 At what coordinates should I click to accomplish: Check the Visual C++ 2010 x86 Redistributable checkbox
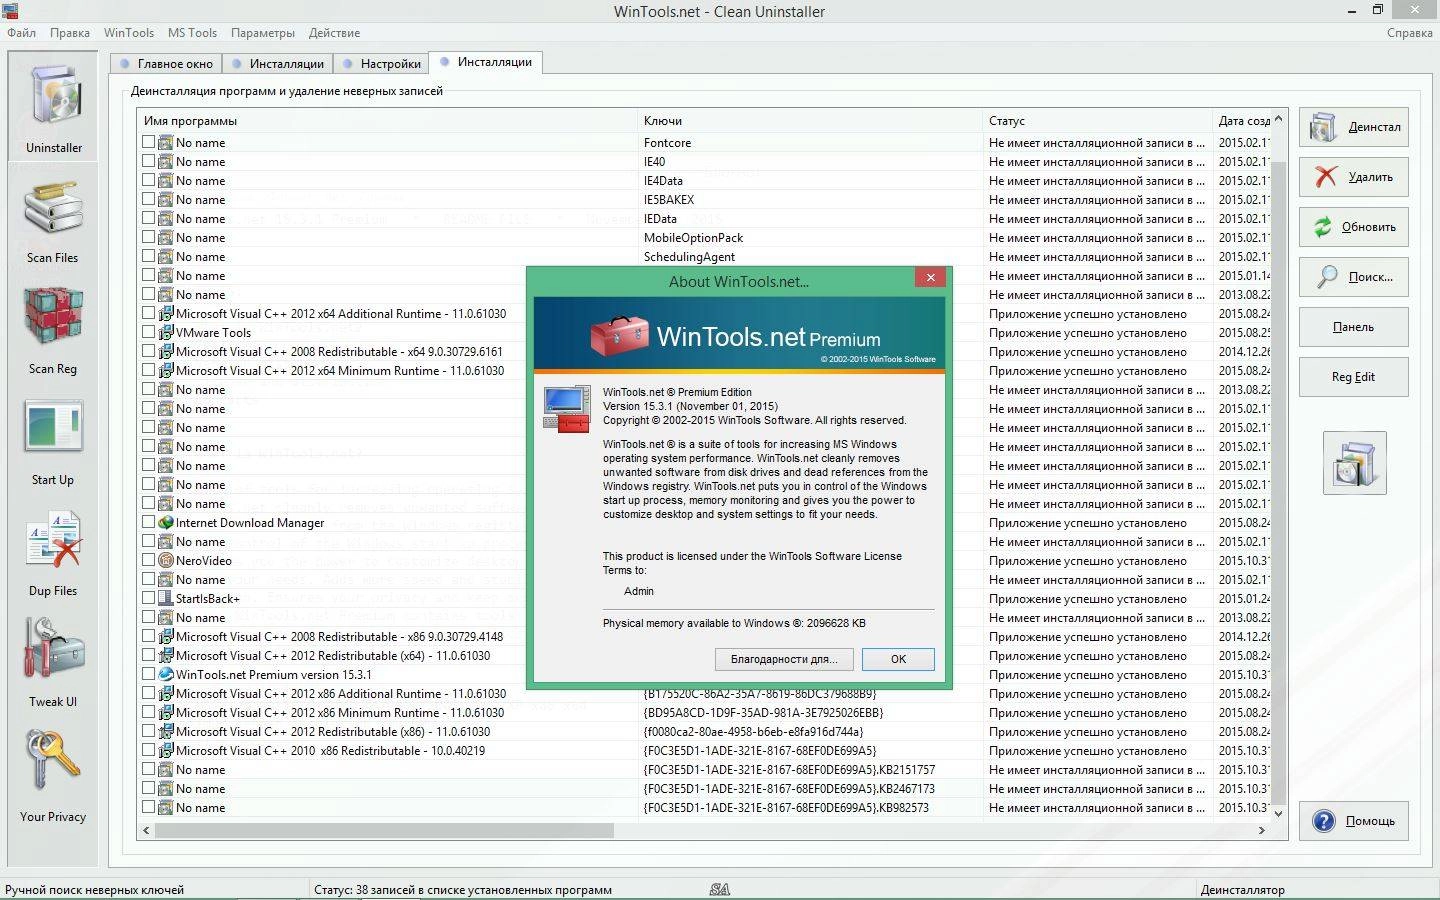[x=148, y=750]
